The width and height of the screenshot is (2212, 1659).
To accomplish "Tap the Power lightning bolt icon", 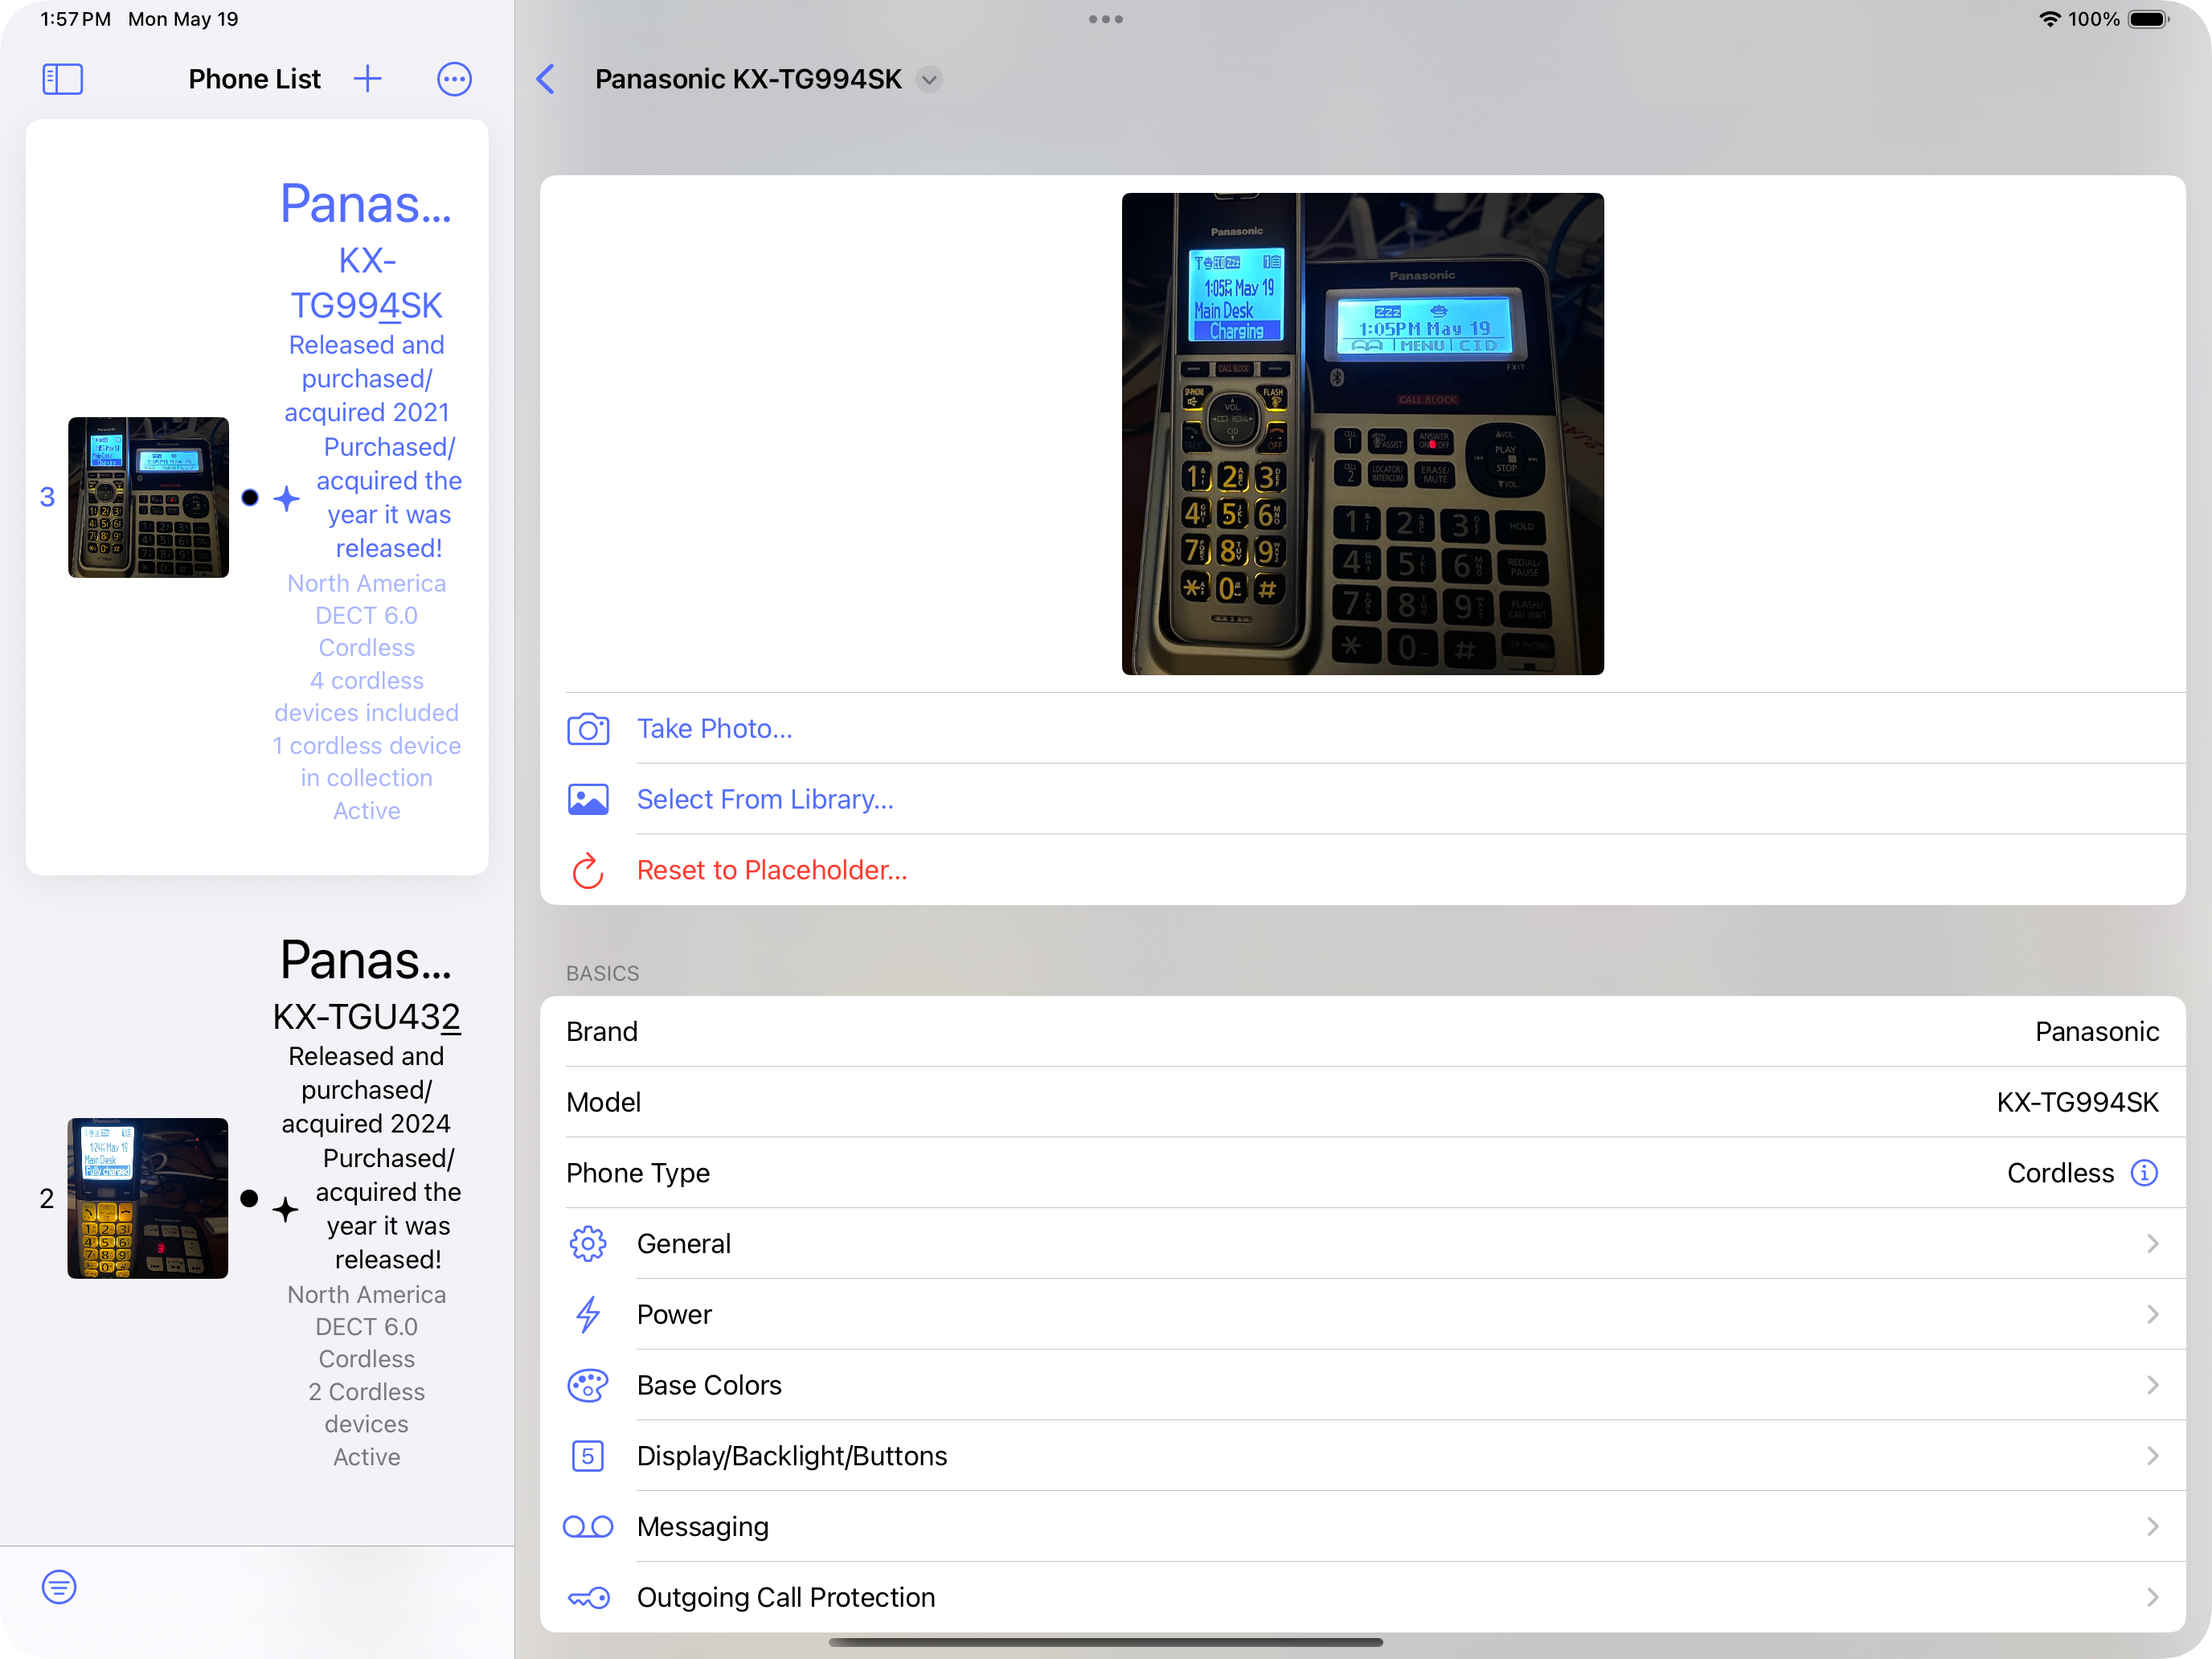I will click(588, 1314).
